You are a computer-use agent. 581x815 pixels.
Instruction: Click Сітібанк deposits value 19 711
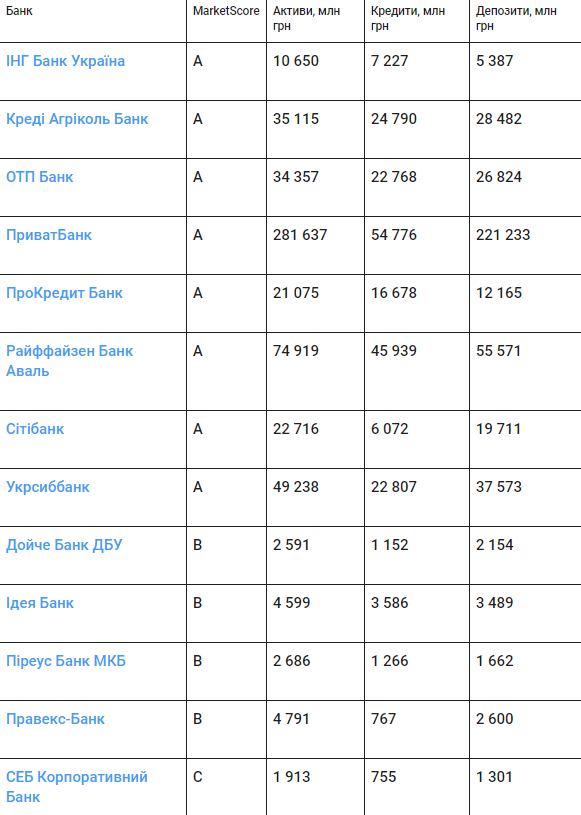click(498, 429)
